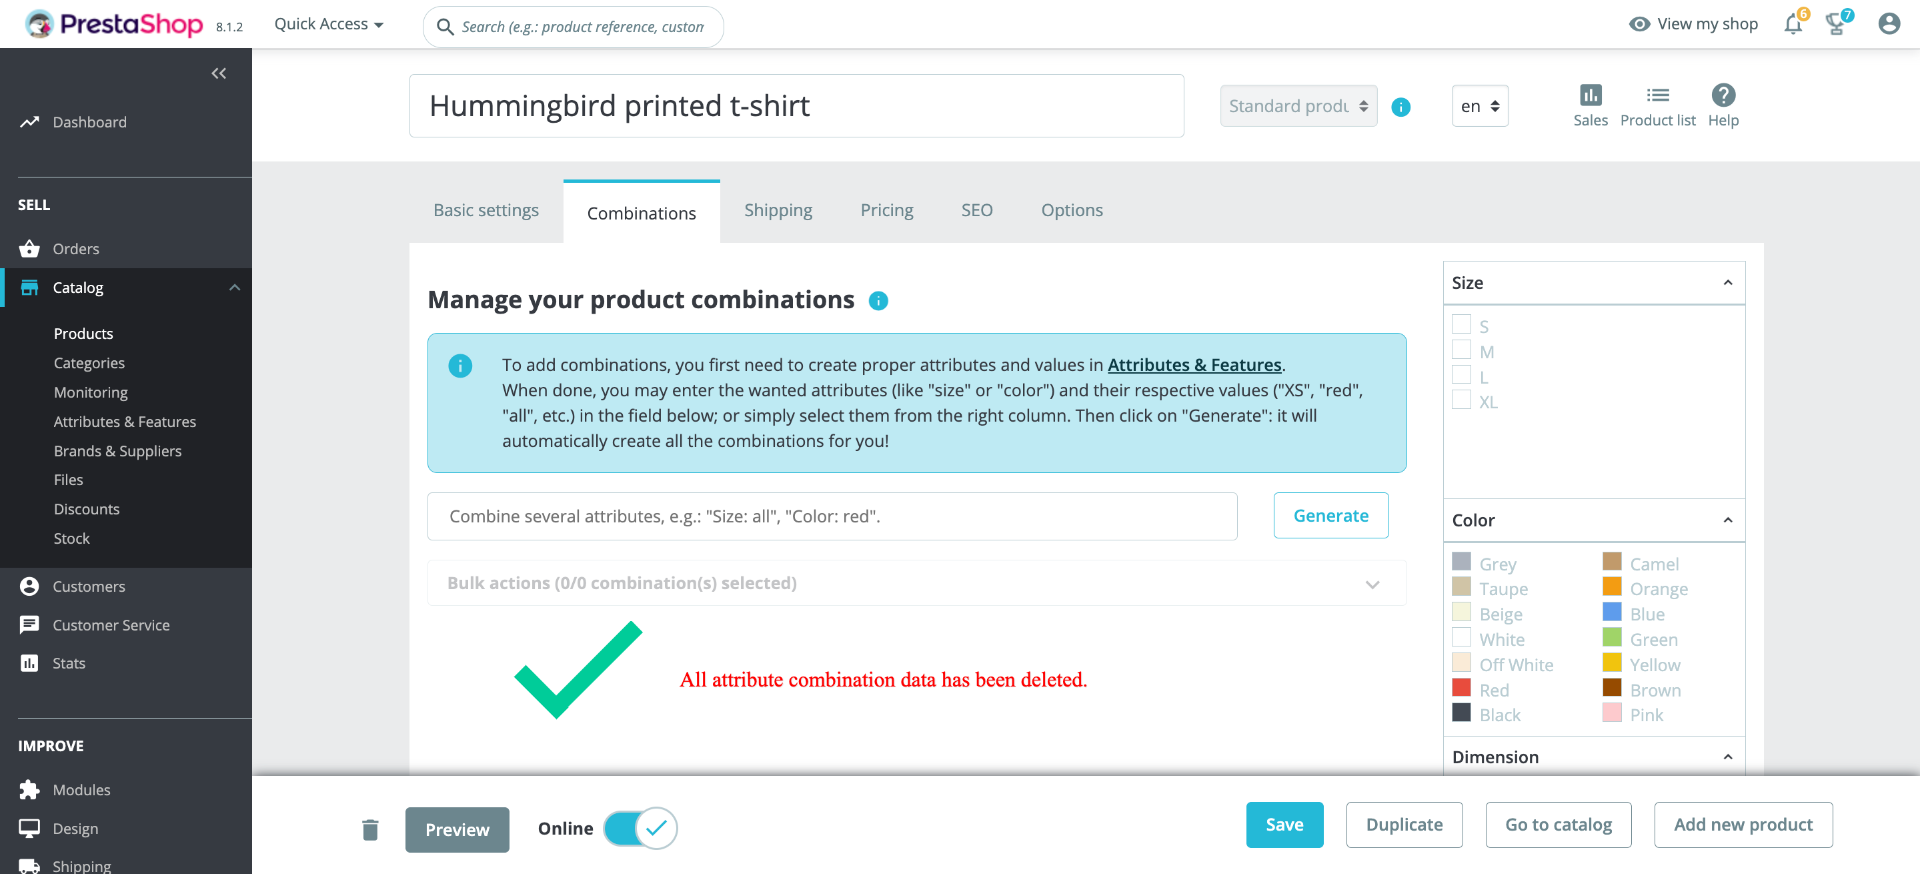
Task: Collapse the sidebar with double-chevron icon
Action: point(219,73)
